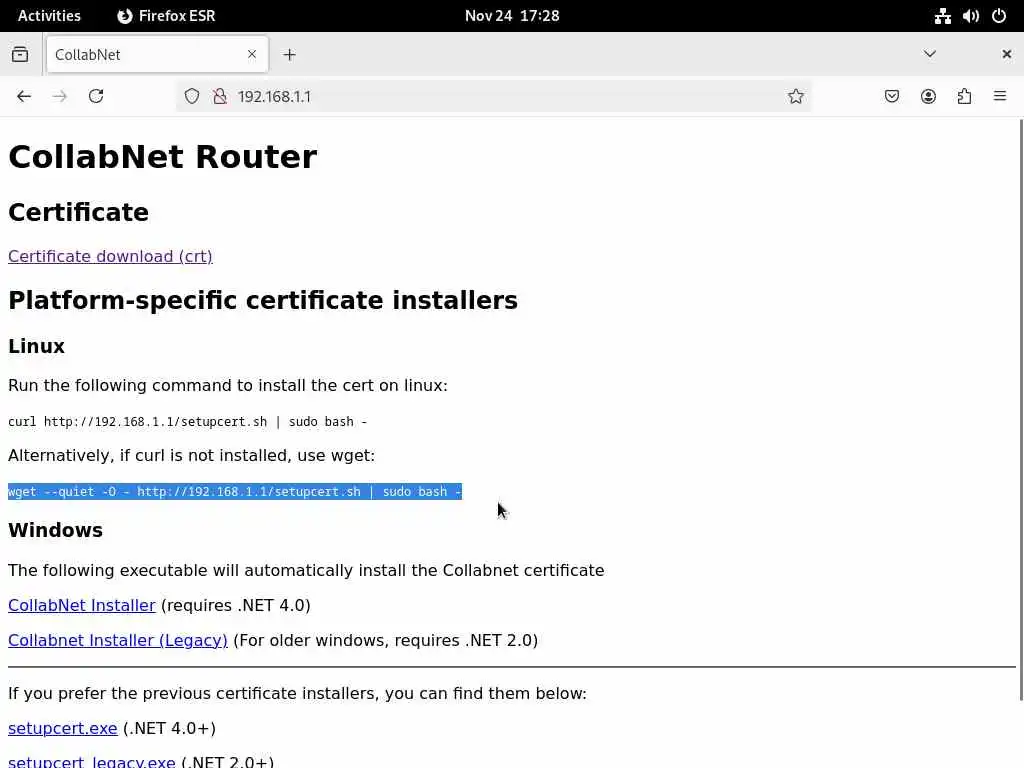Click the Windows section heading
The image size is (1024, 768).
(56, 530)
